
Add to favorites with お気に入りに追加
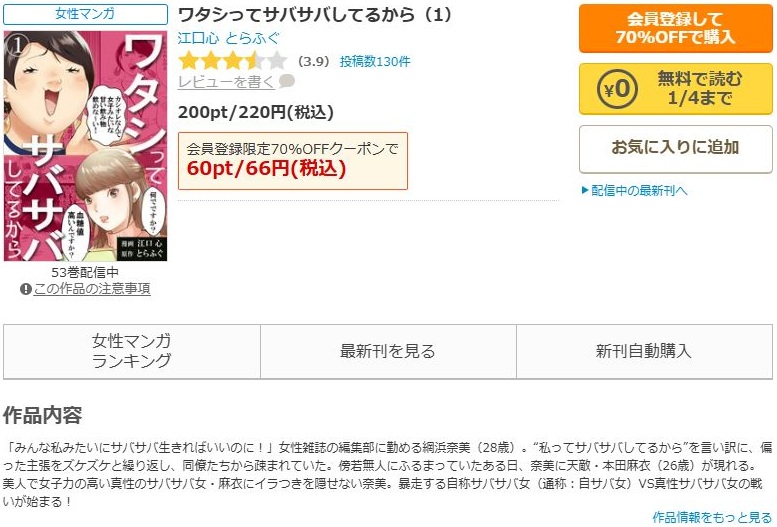[x=675, y=148]
